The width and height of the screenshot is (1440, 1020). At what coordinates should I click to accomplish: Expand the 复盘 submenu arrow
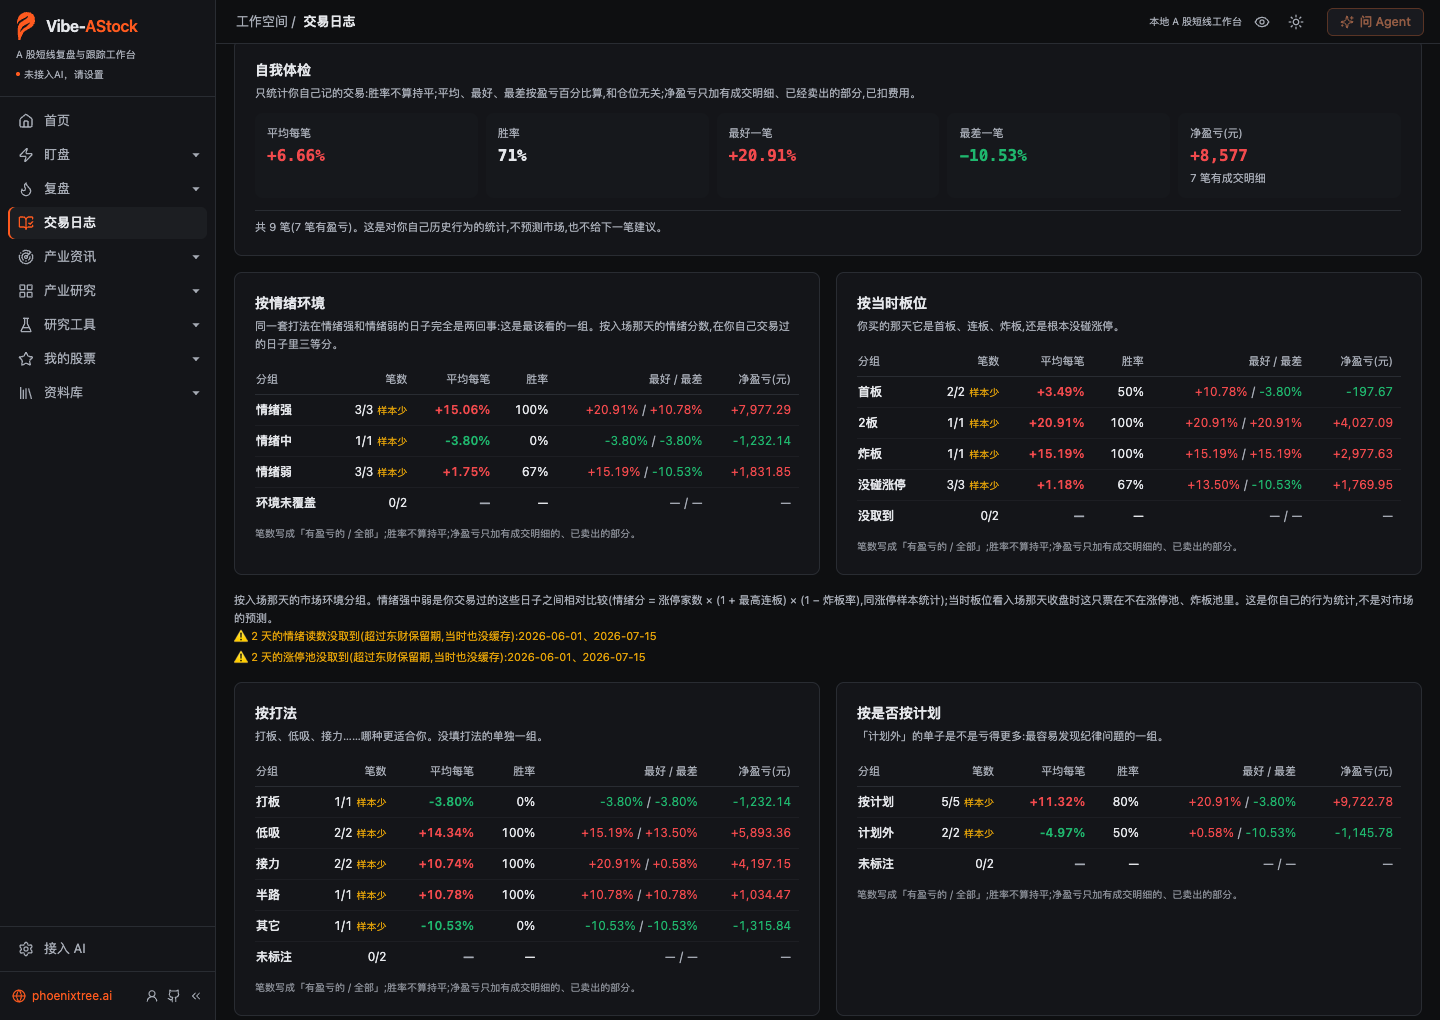click(196, 189)
